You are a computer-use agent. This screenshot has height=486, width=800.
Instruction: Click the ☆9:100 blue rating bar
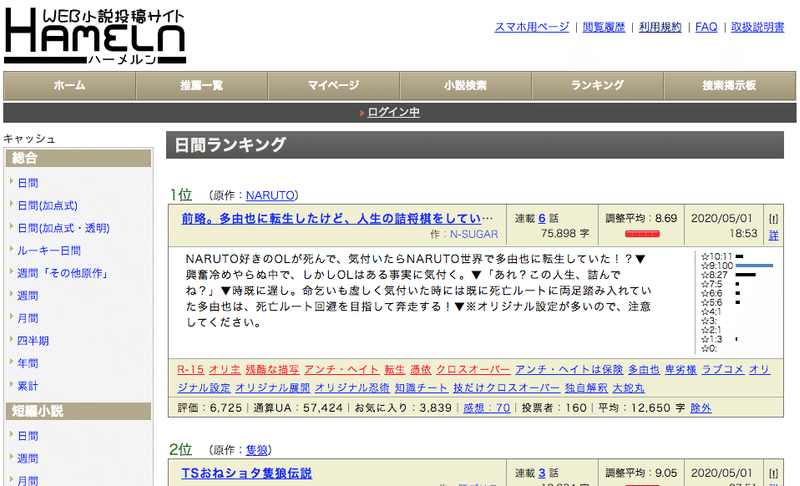754,266
